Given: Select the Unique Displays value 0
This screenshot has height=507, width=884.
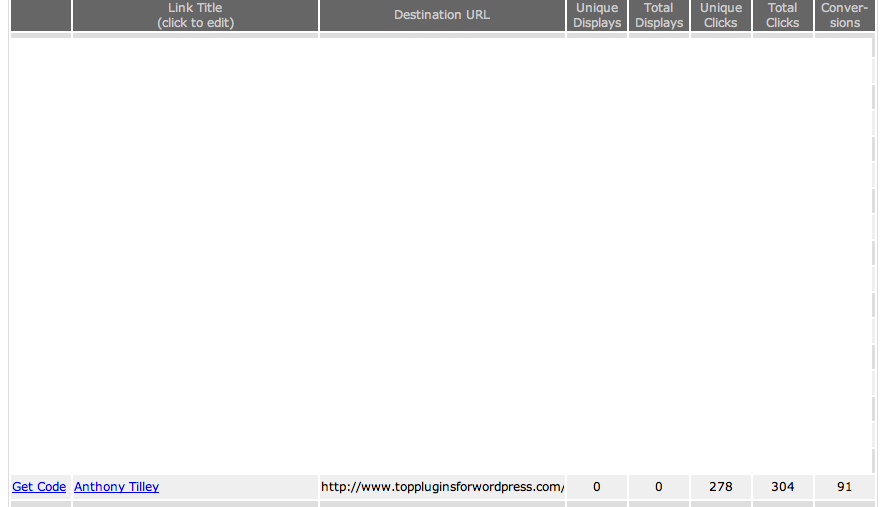Looking at the screenshot, I should point(597,487).
